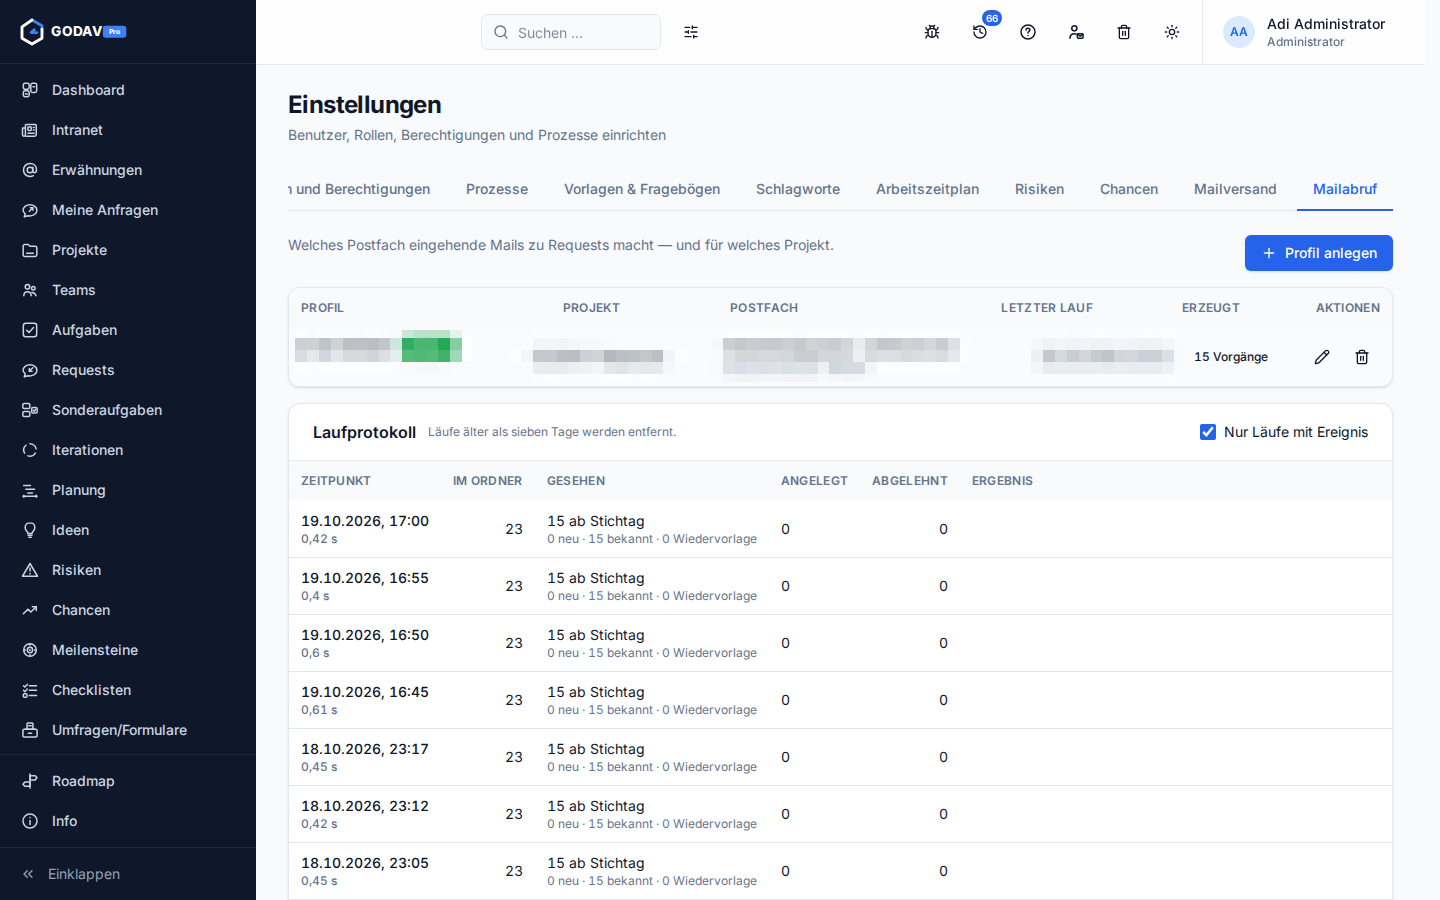
Task: Open Chancen in the sidebar
Action: click(x=128, y=610)
